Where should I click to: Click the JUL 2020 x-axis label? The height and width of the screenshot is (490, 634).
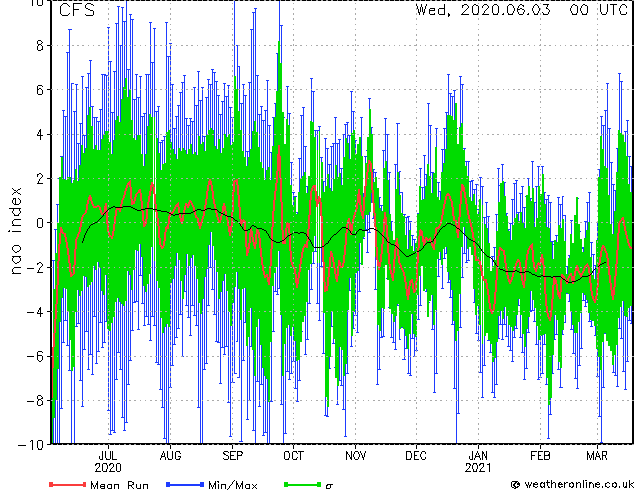click(x=108, y=462)
